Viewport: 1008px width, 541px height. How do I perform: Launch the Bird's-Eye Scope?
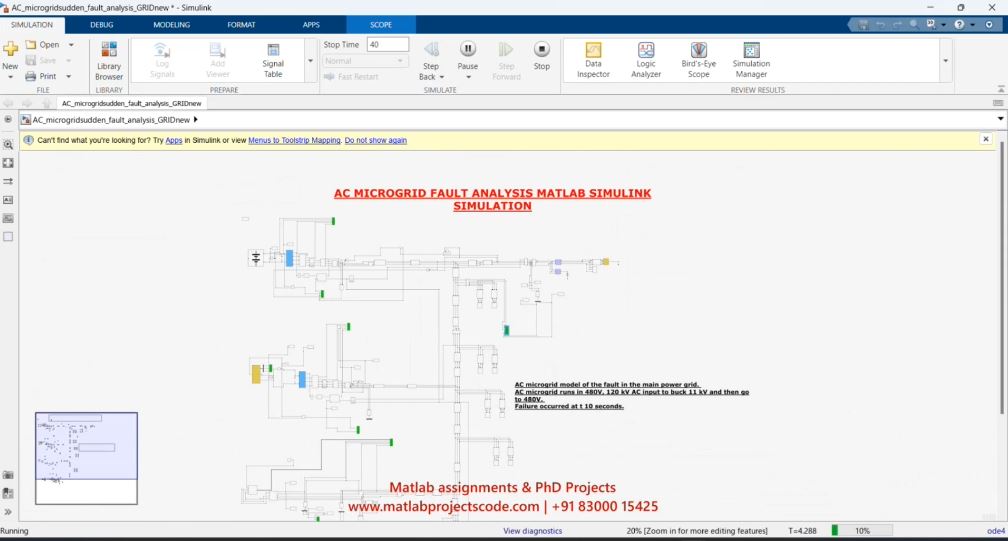pos(698,59)
